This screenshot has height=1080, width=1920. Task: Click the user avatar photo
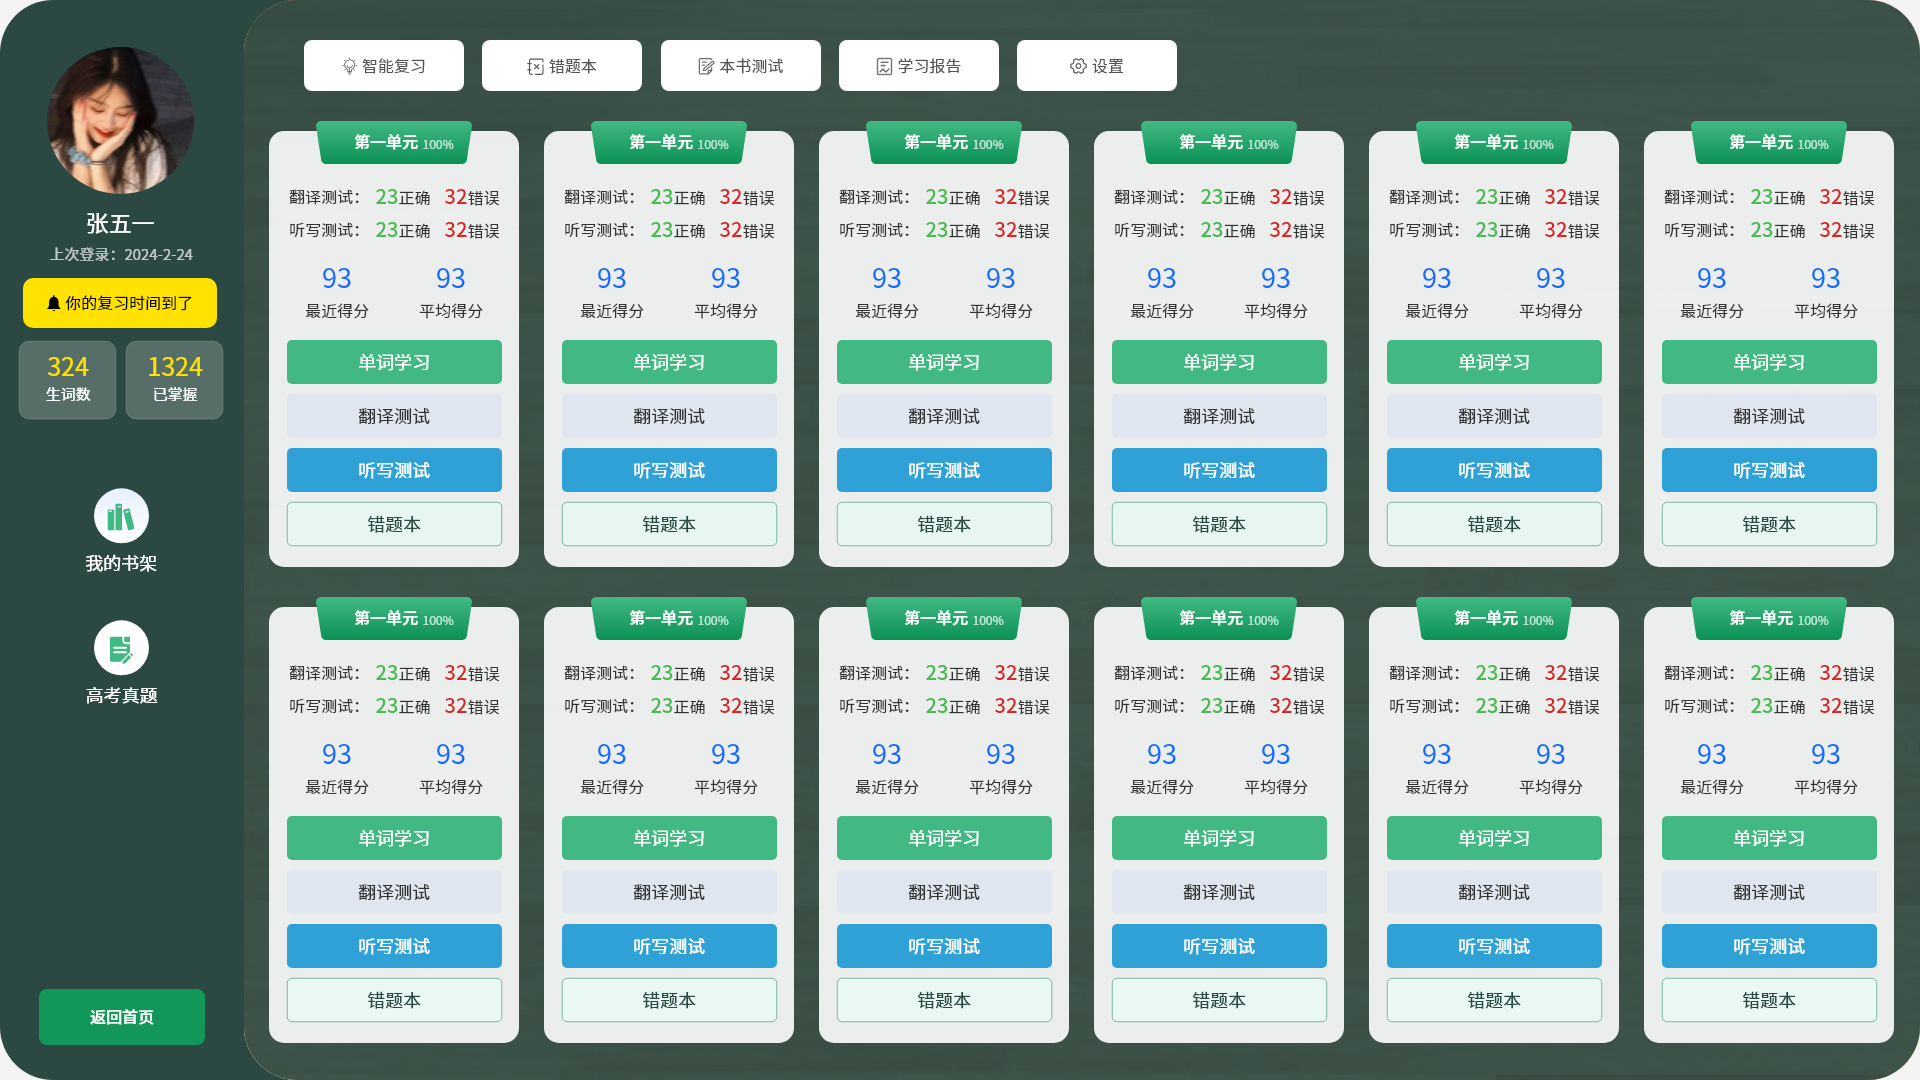[x=121, y=120]
